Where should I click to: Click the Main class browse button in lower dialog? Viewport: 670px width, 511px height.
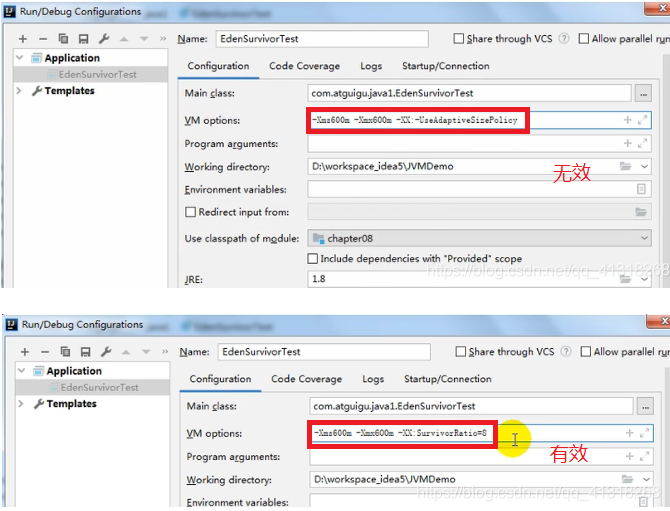(x=645, y=406)
